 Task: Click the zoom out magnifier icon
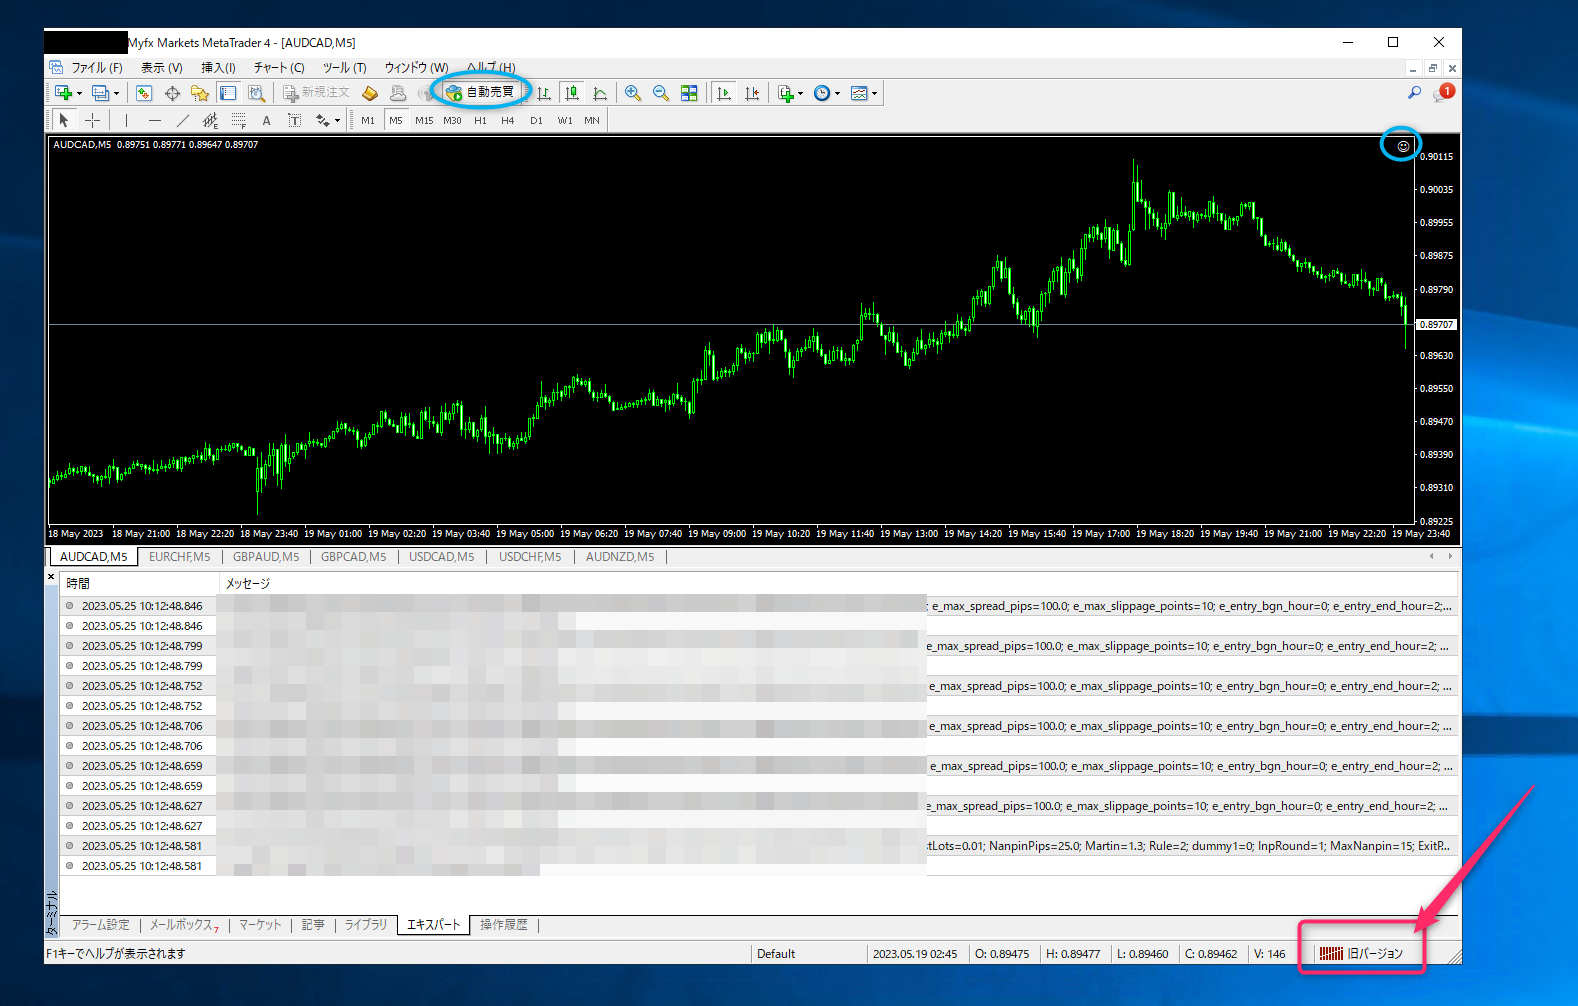coord(661,93)
